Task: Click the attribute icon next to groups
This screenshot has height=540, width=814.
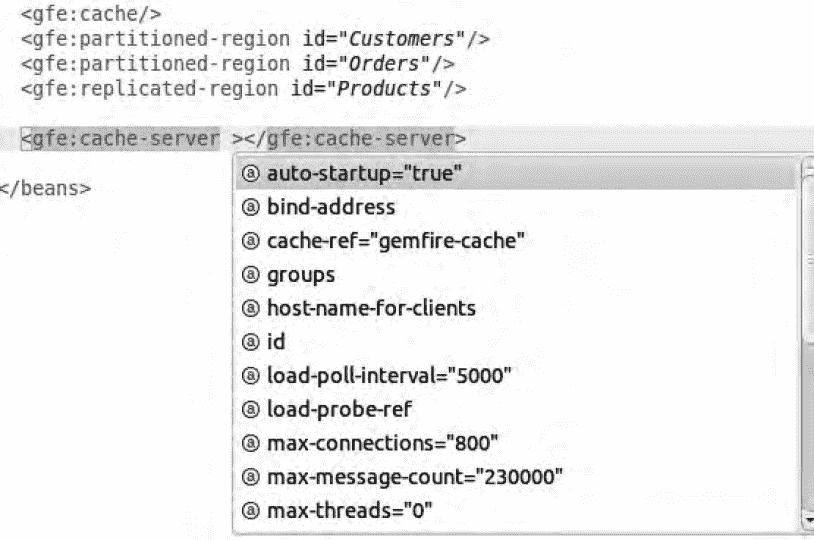Action: 252,275
